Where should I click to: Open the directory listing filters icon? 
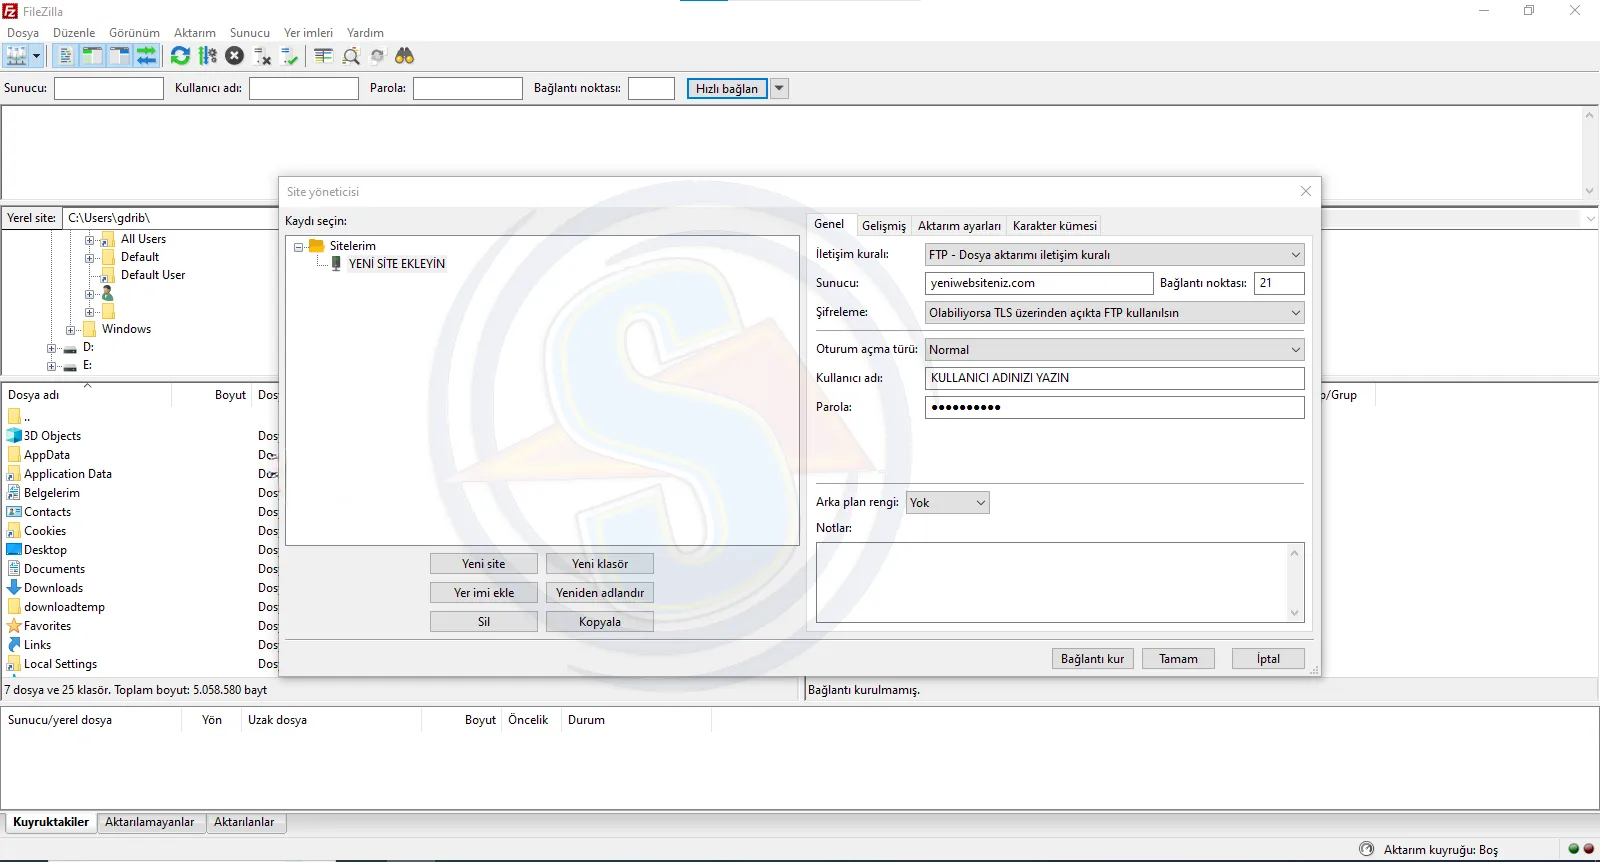(x=323, y=56)
